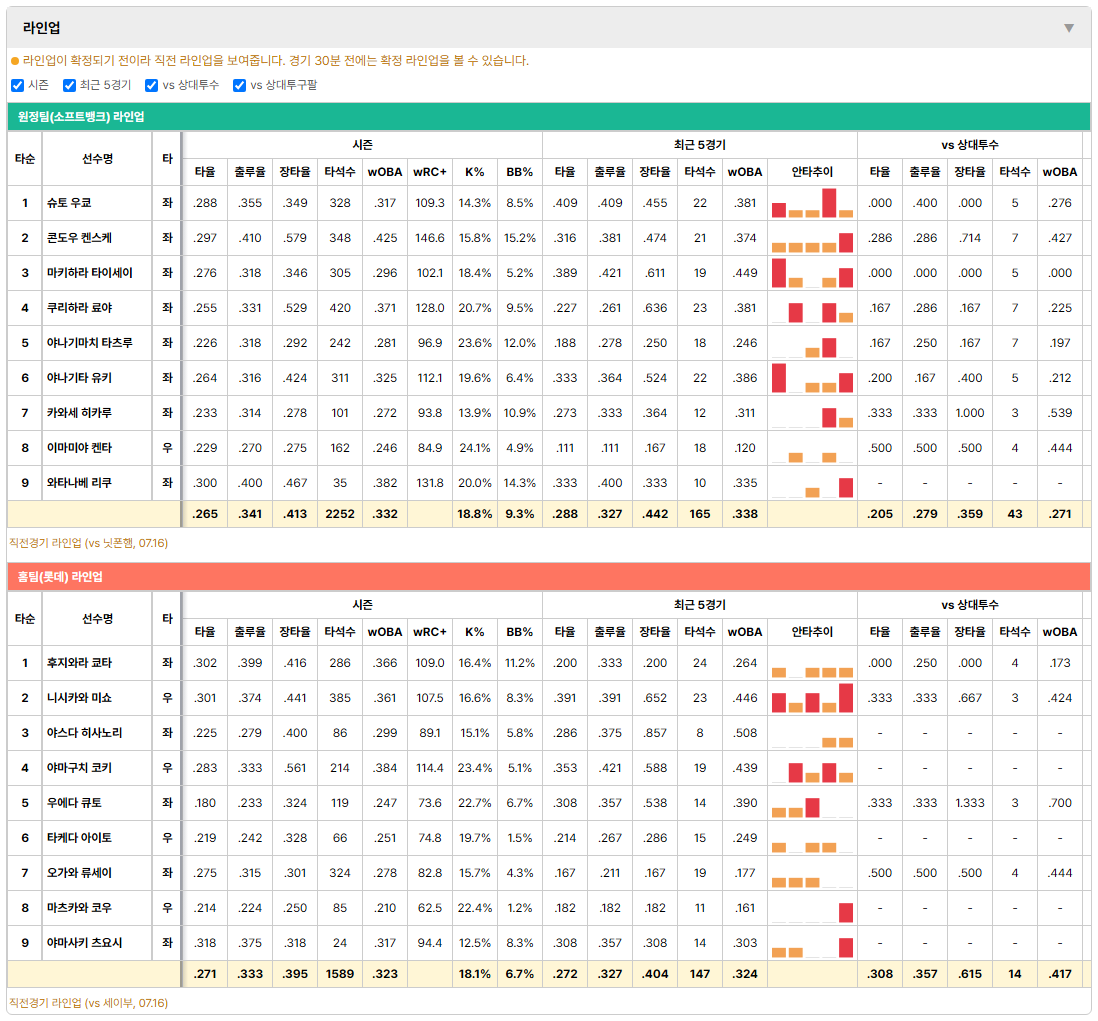Uncheck the vs 상대투구팔 checkbox
The height and width of the screenshot is (1021, 1098).
coord(239,85)
